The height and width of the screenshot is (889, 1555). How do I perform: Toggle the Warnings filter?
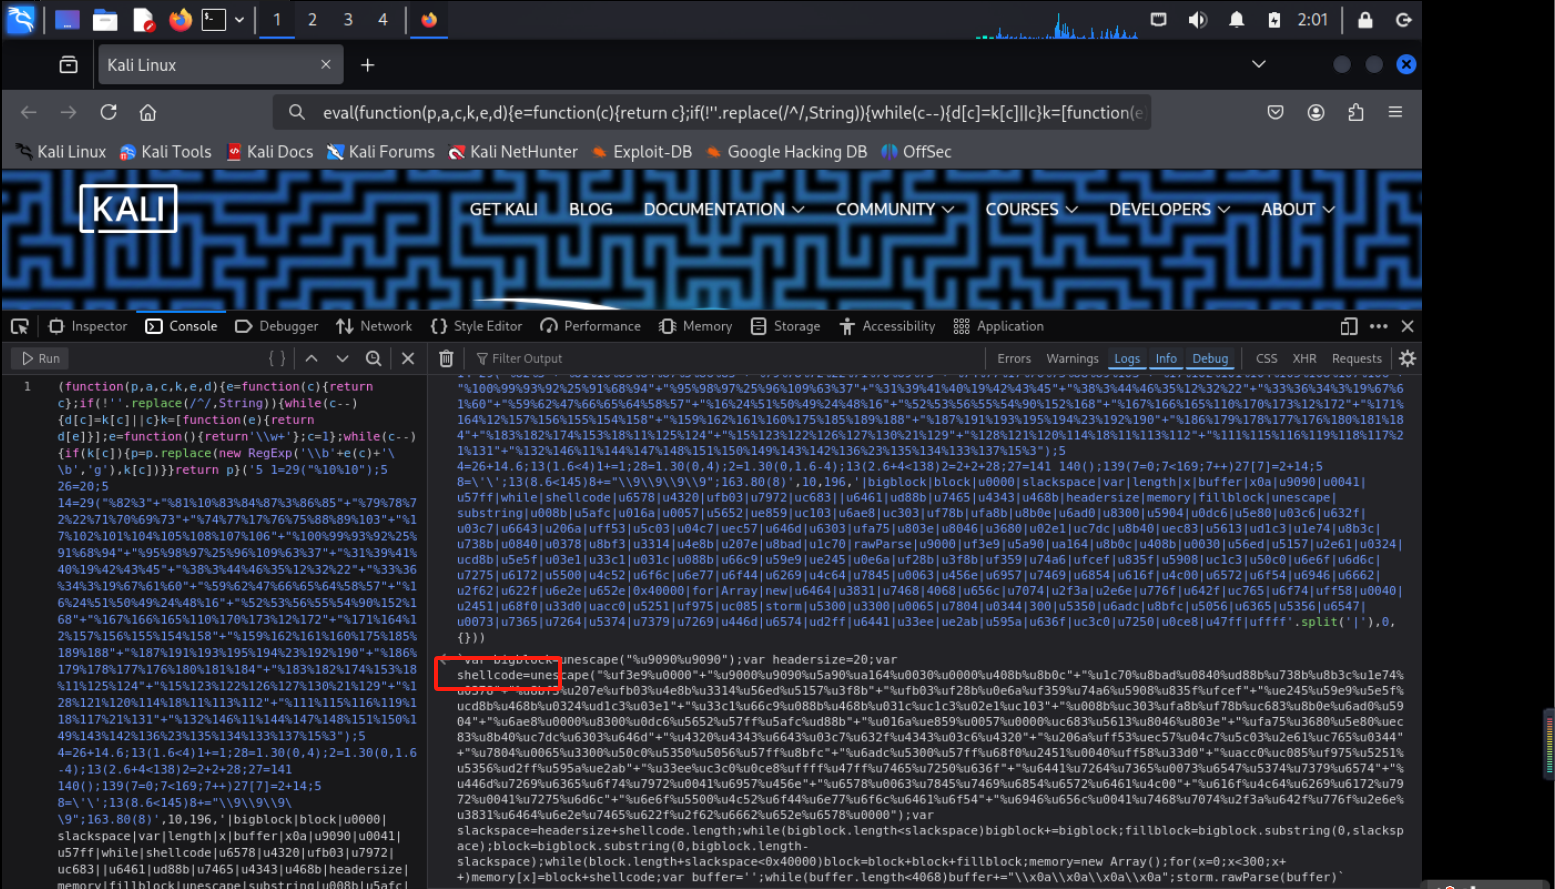(x=1072, y=358)
